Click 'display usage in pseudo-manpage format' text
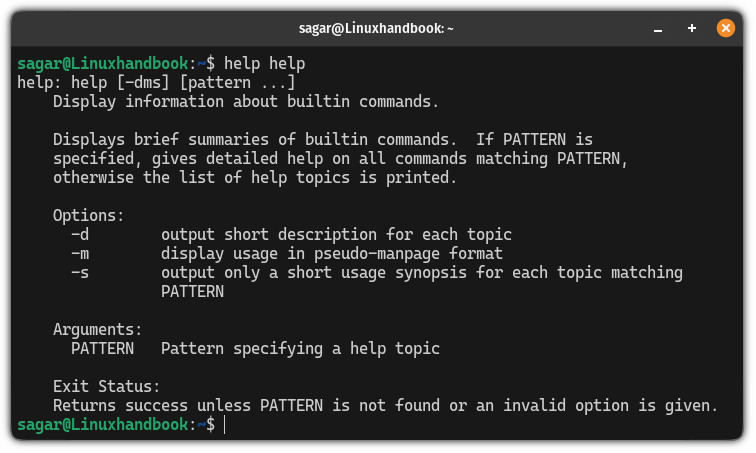 (332, 254)
